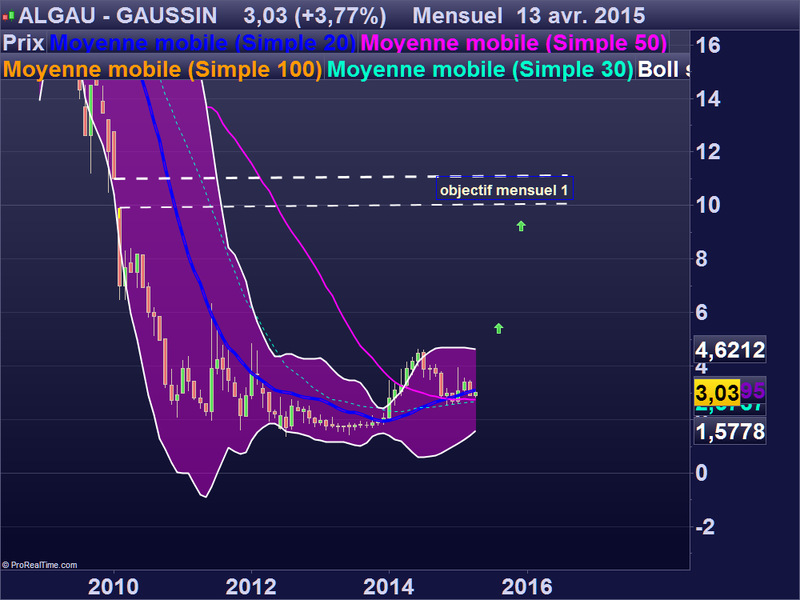This screenshot has width=800, height=600.
Task: Click the 14 value on price axis
Action: (x=708, y=98)
